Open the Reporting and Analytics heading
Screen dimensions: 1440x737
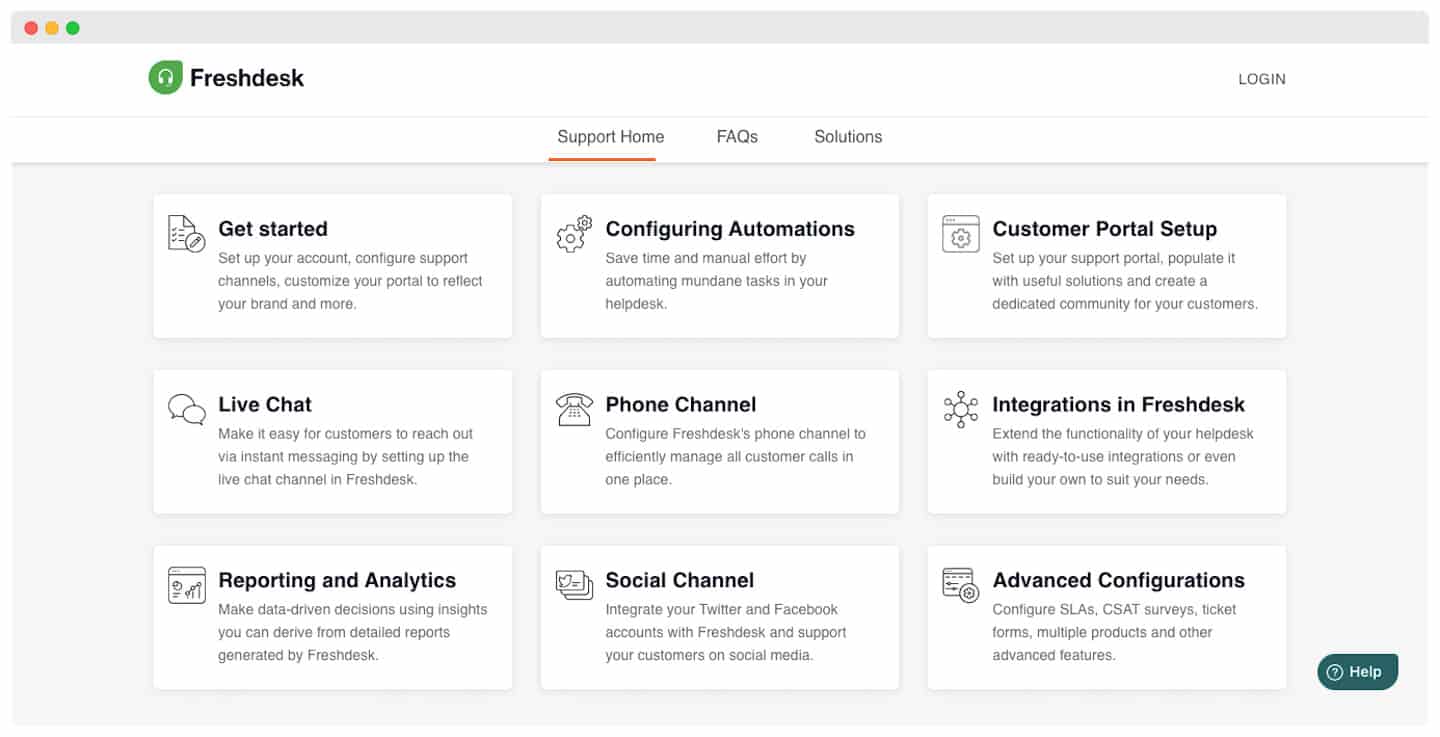tap(337, 580)
